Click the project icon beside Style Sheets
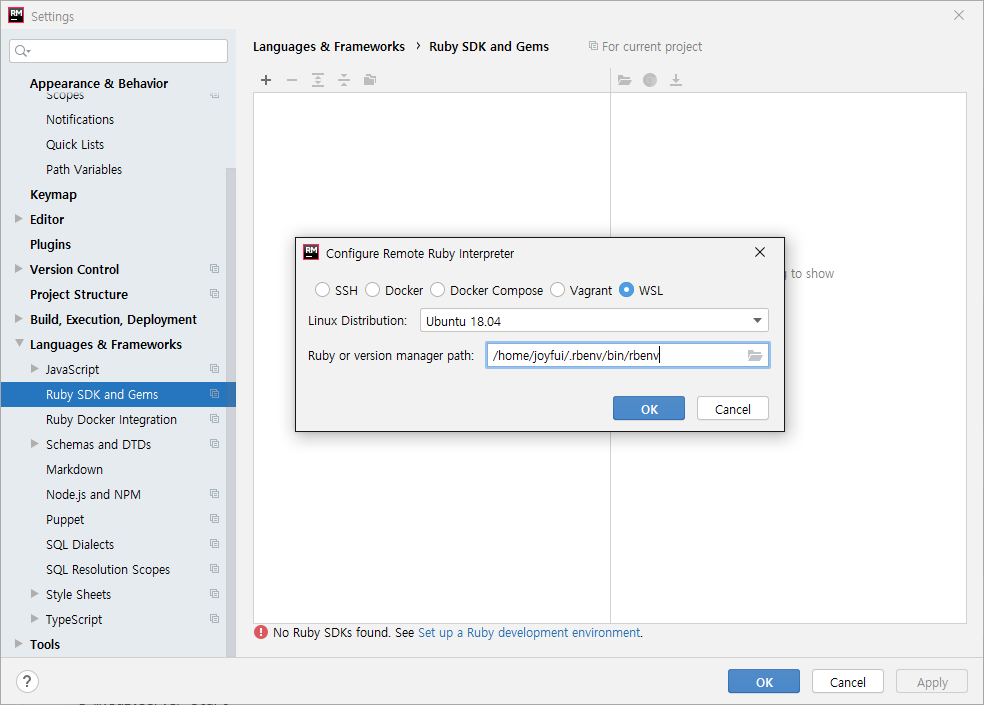This screenshot has width=984, height=705. click(215, 593)
